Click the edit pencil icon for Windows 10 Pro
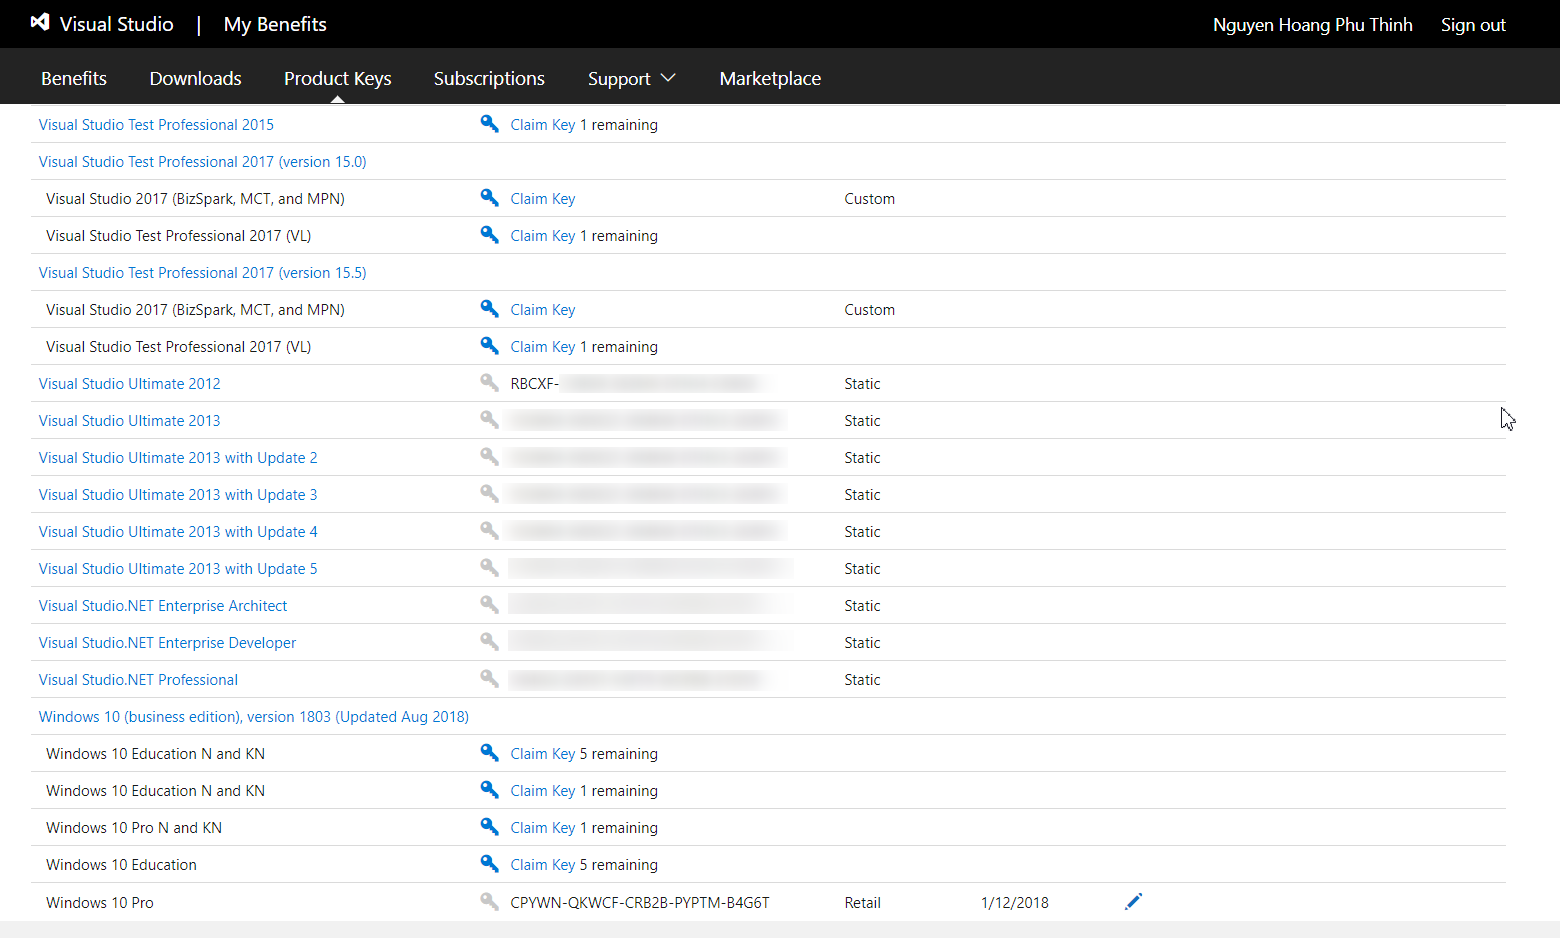Image resolution: width=1560 pixels, height=938 pixels. (x=1133, y=902)
